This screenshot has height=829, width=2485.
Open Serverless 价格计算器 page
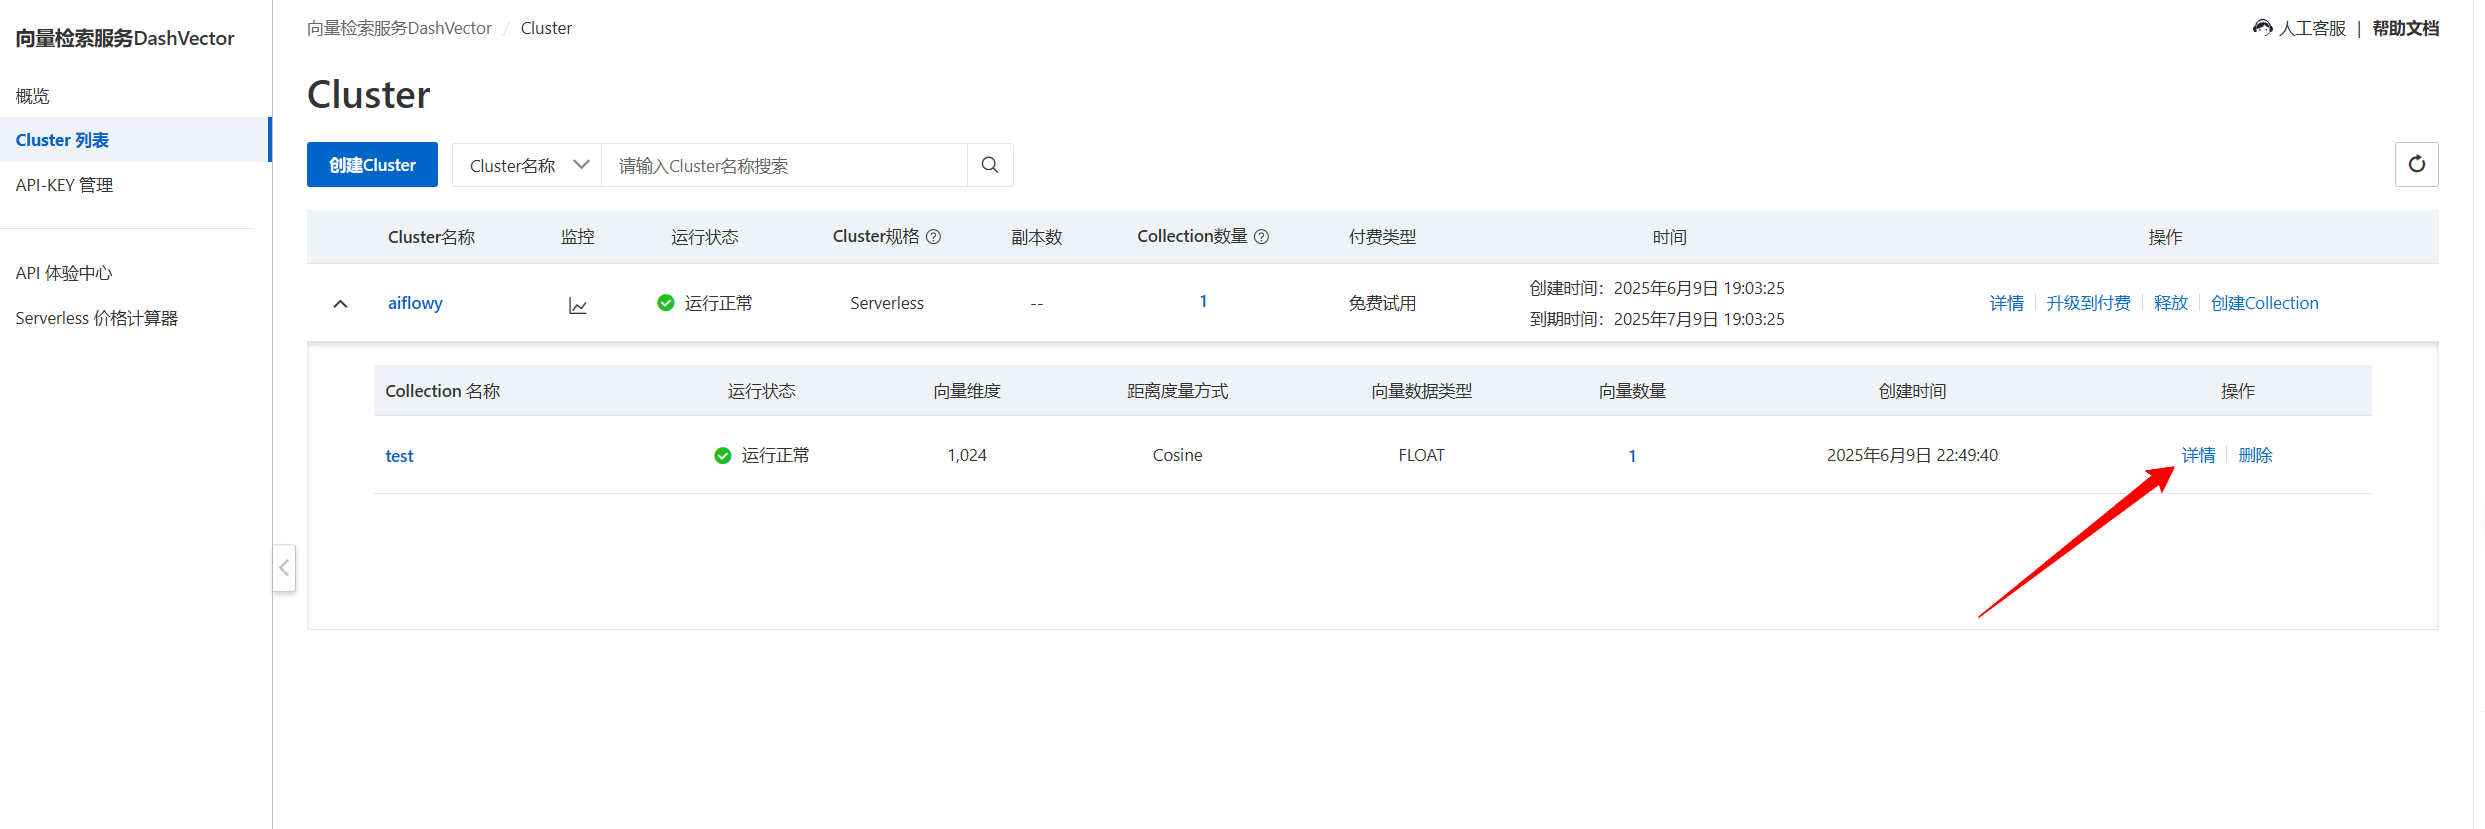coord(96,318)
